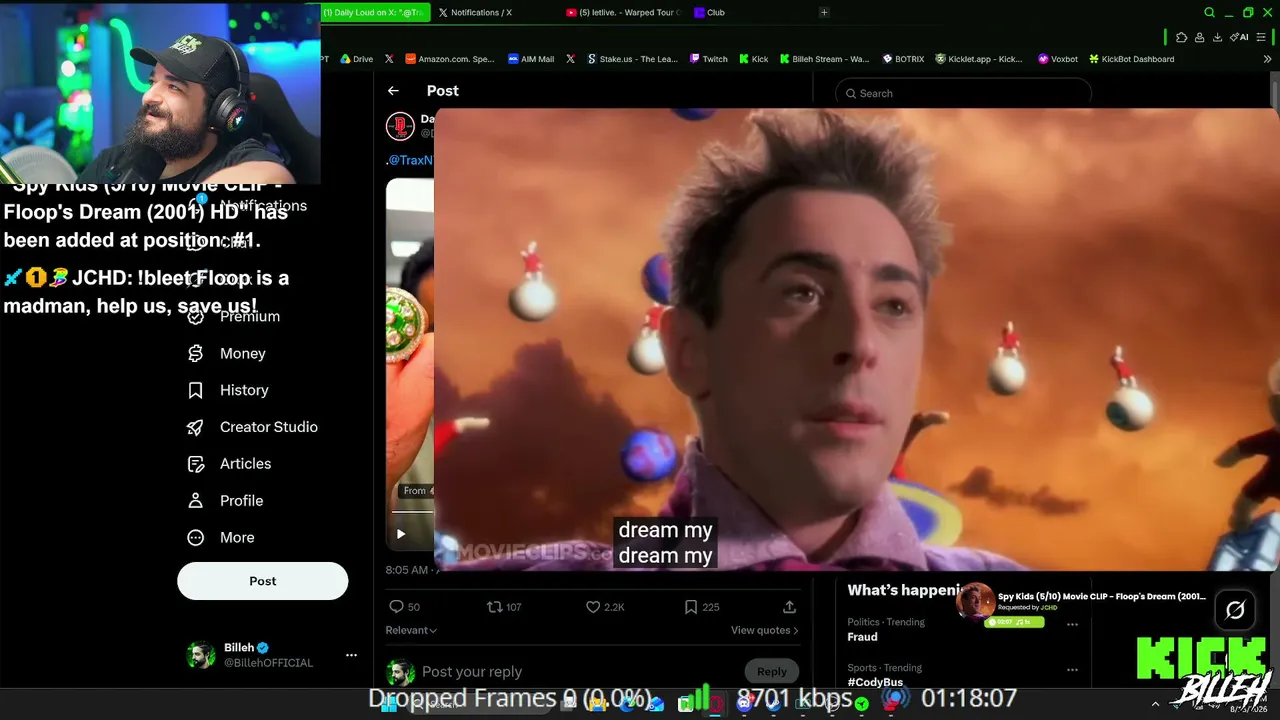
Task: Show hidden system tray icons
Action: point(1155,704)
